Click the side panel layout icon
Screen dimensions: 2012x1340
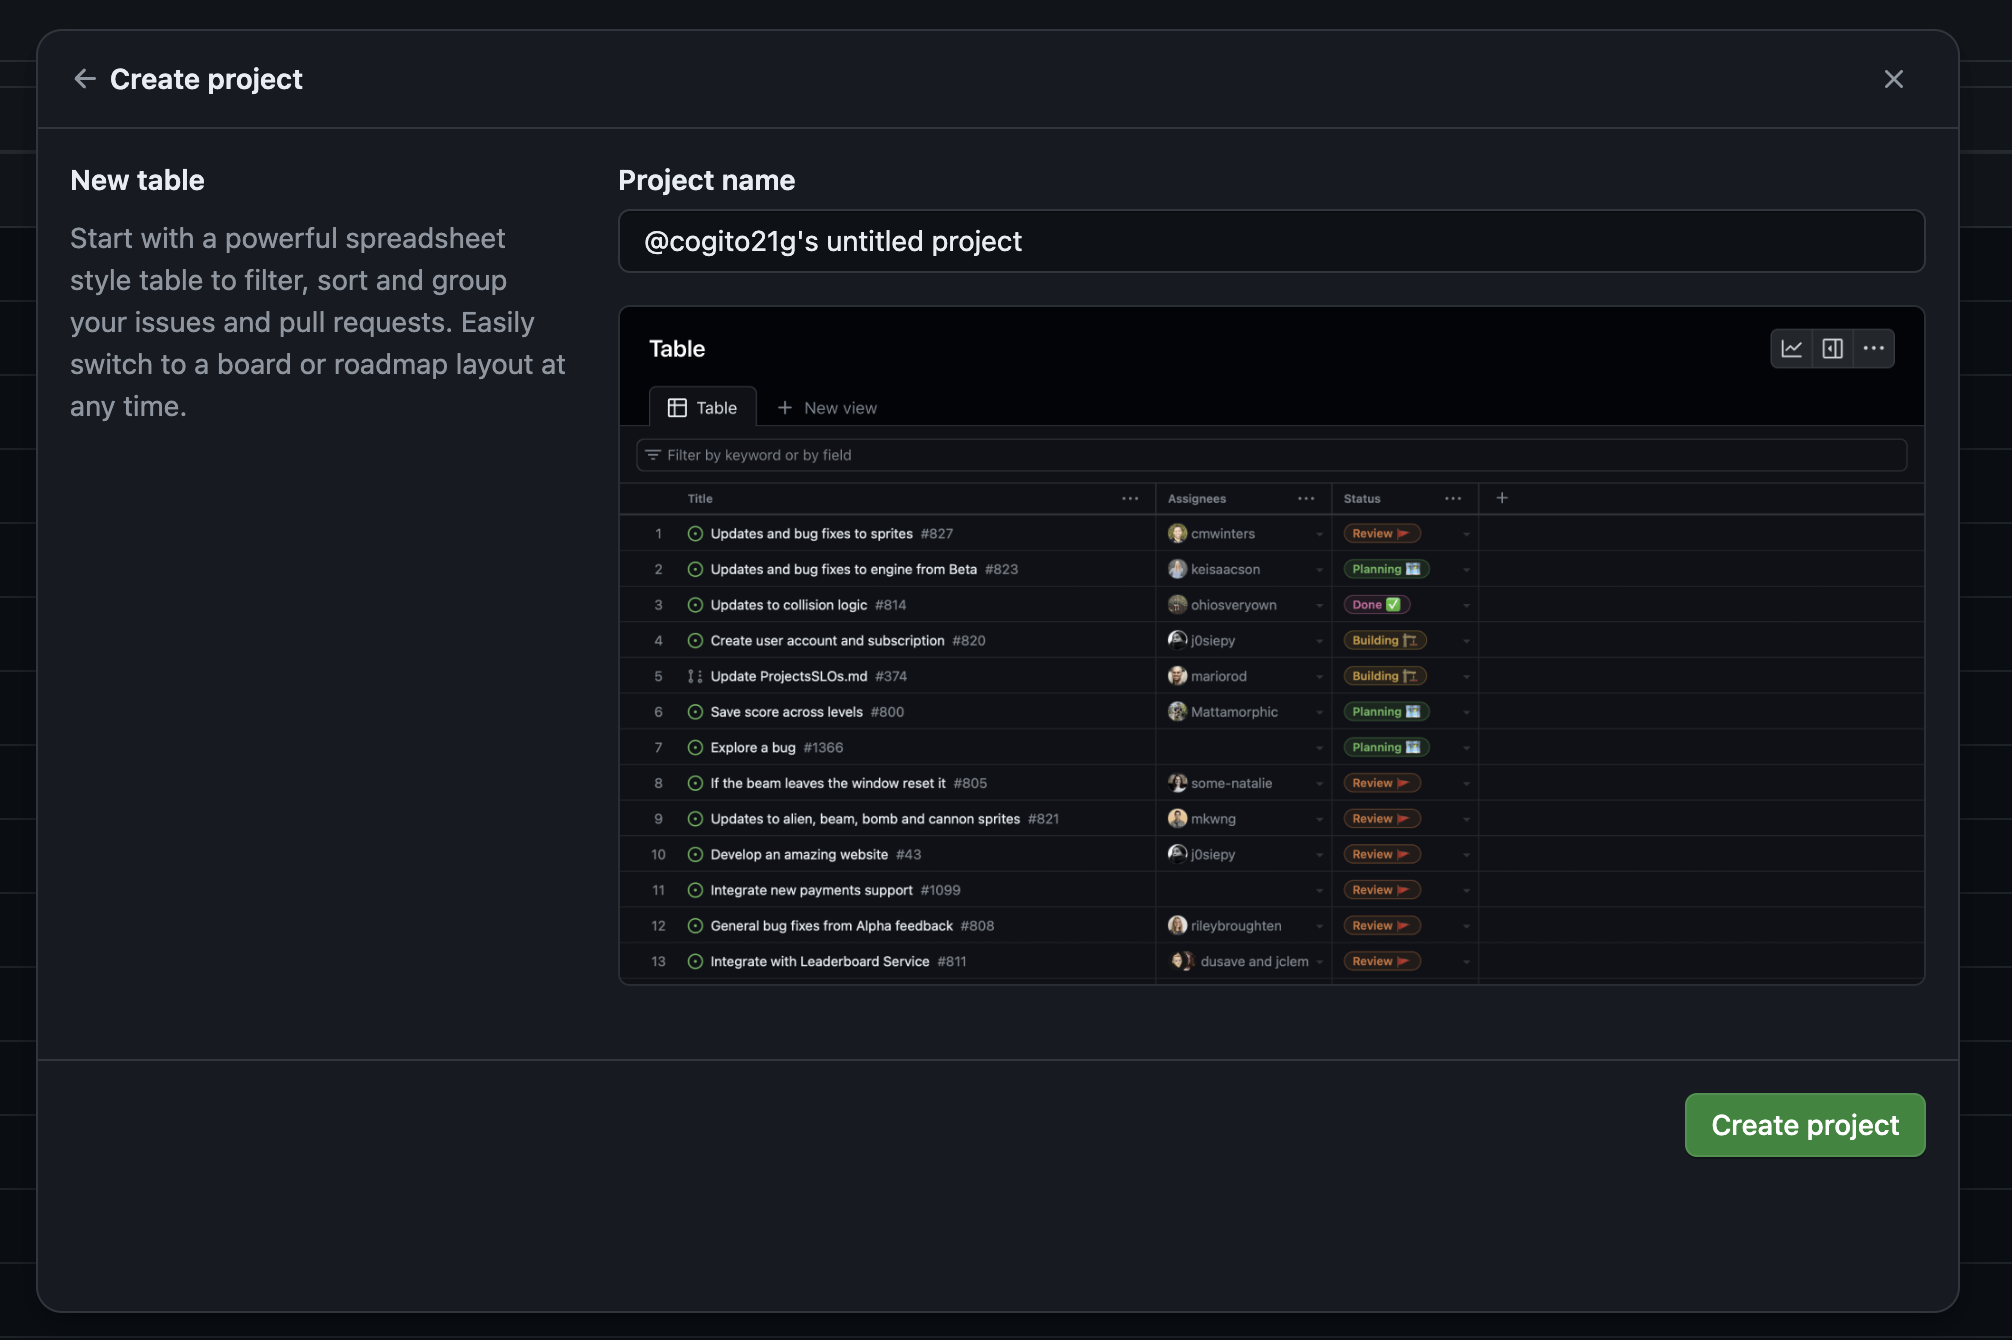(1832, 349)
